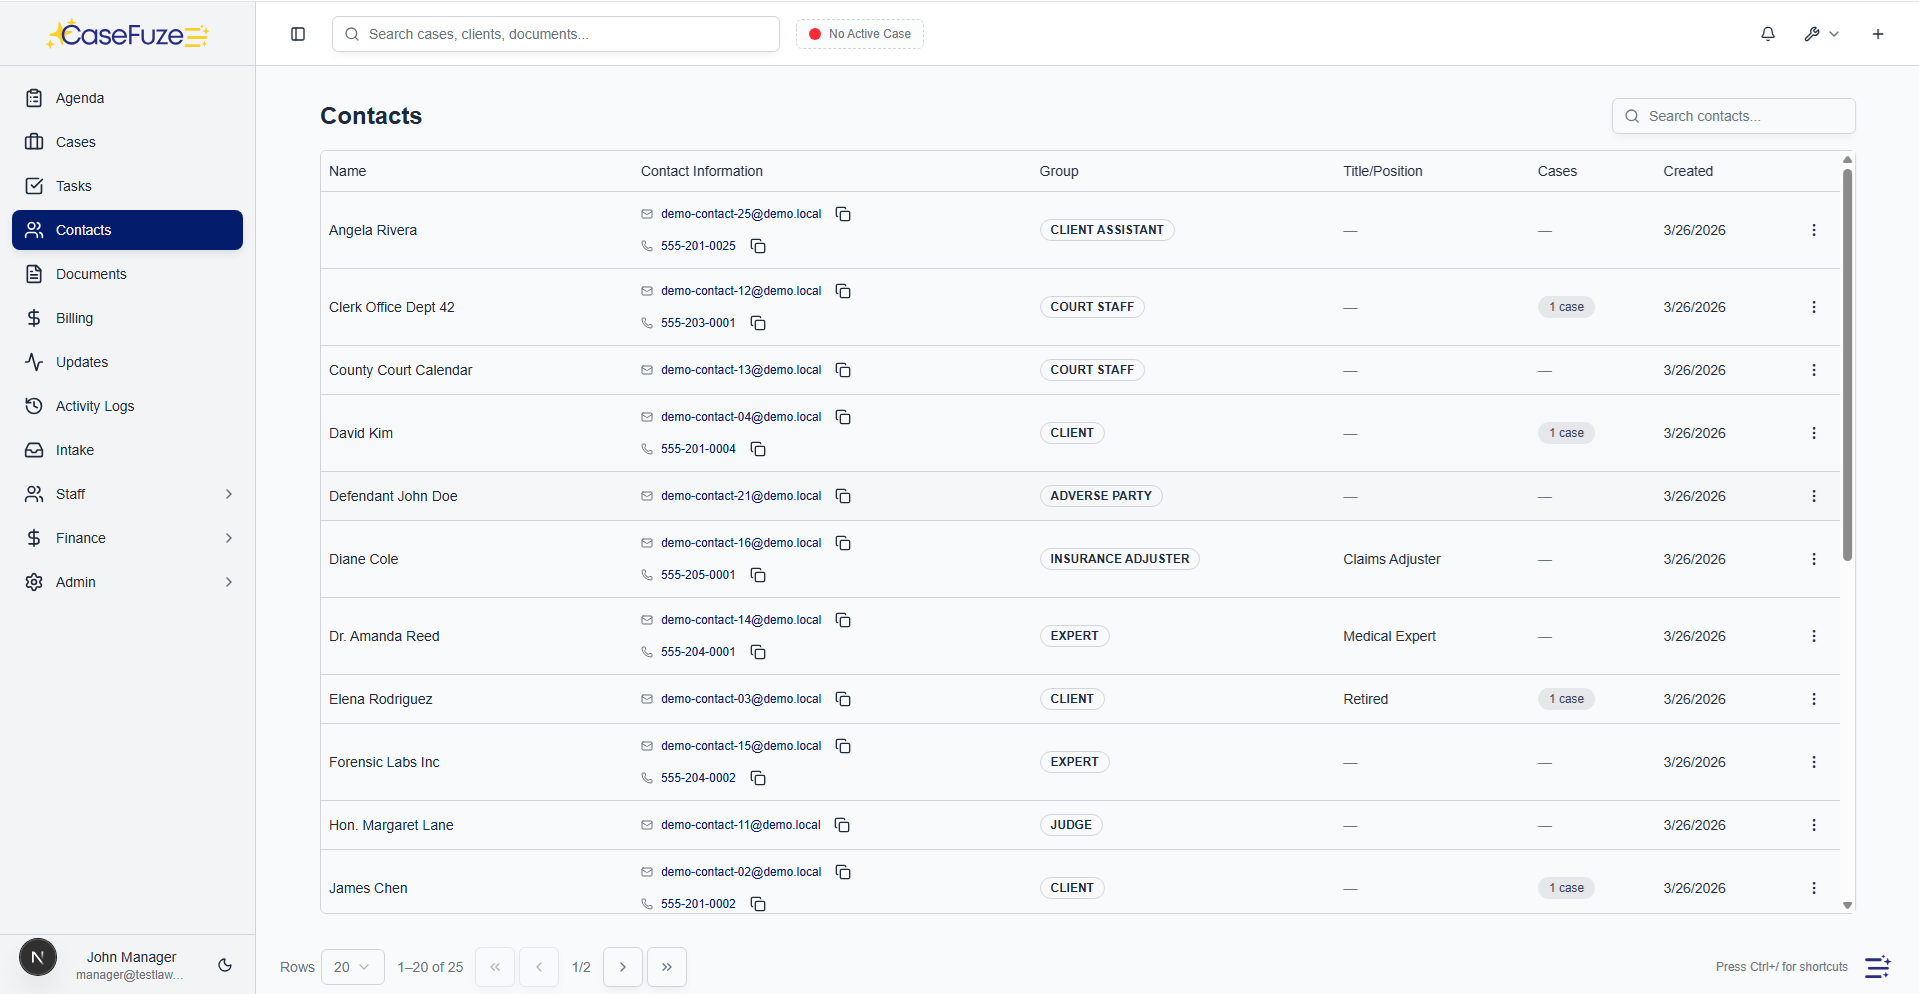Image resolution: width=1919 pixels, height=994 pixels.
Task: Toggle dark mode with the moon icon
Action: (x=224, y=965)
